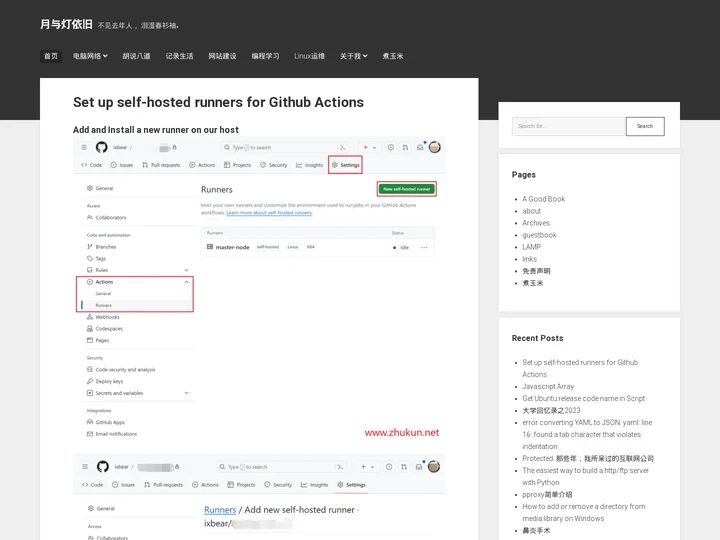Open the links page
This screenshot has height=540, width=720.
(x=529, y=259)
